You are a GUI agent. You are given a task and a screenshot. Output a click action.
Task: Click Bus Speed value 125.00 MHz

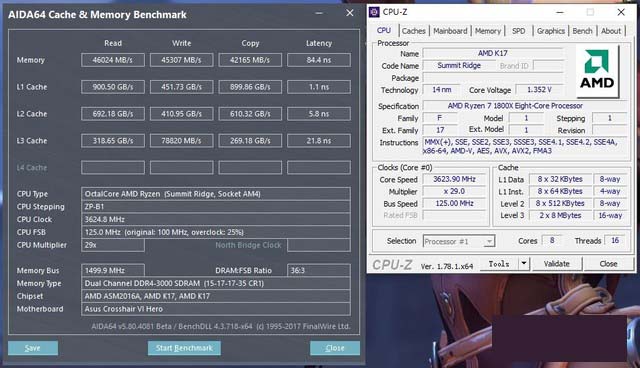tap(454, 203)
